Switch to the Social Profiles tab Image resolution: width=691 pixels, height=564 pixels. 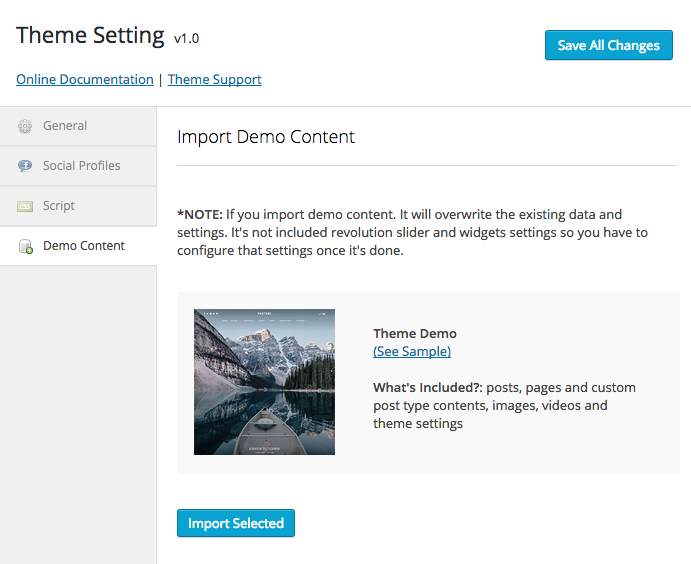pos(81,166)
